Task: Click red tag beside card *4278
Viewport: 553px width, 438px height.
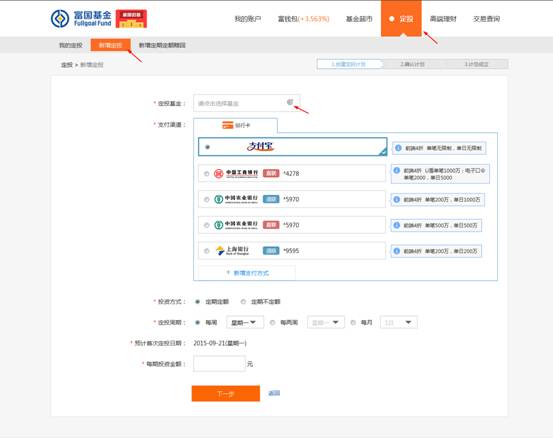Action: (x=271, y=173)
